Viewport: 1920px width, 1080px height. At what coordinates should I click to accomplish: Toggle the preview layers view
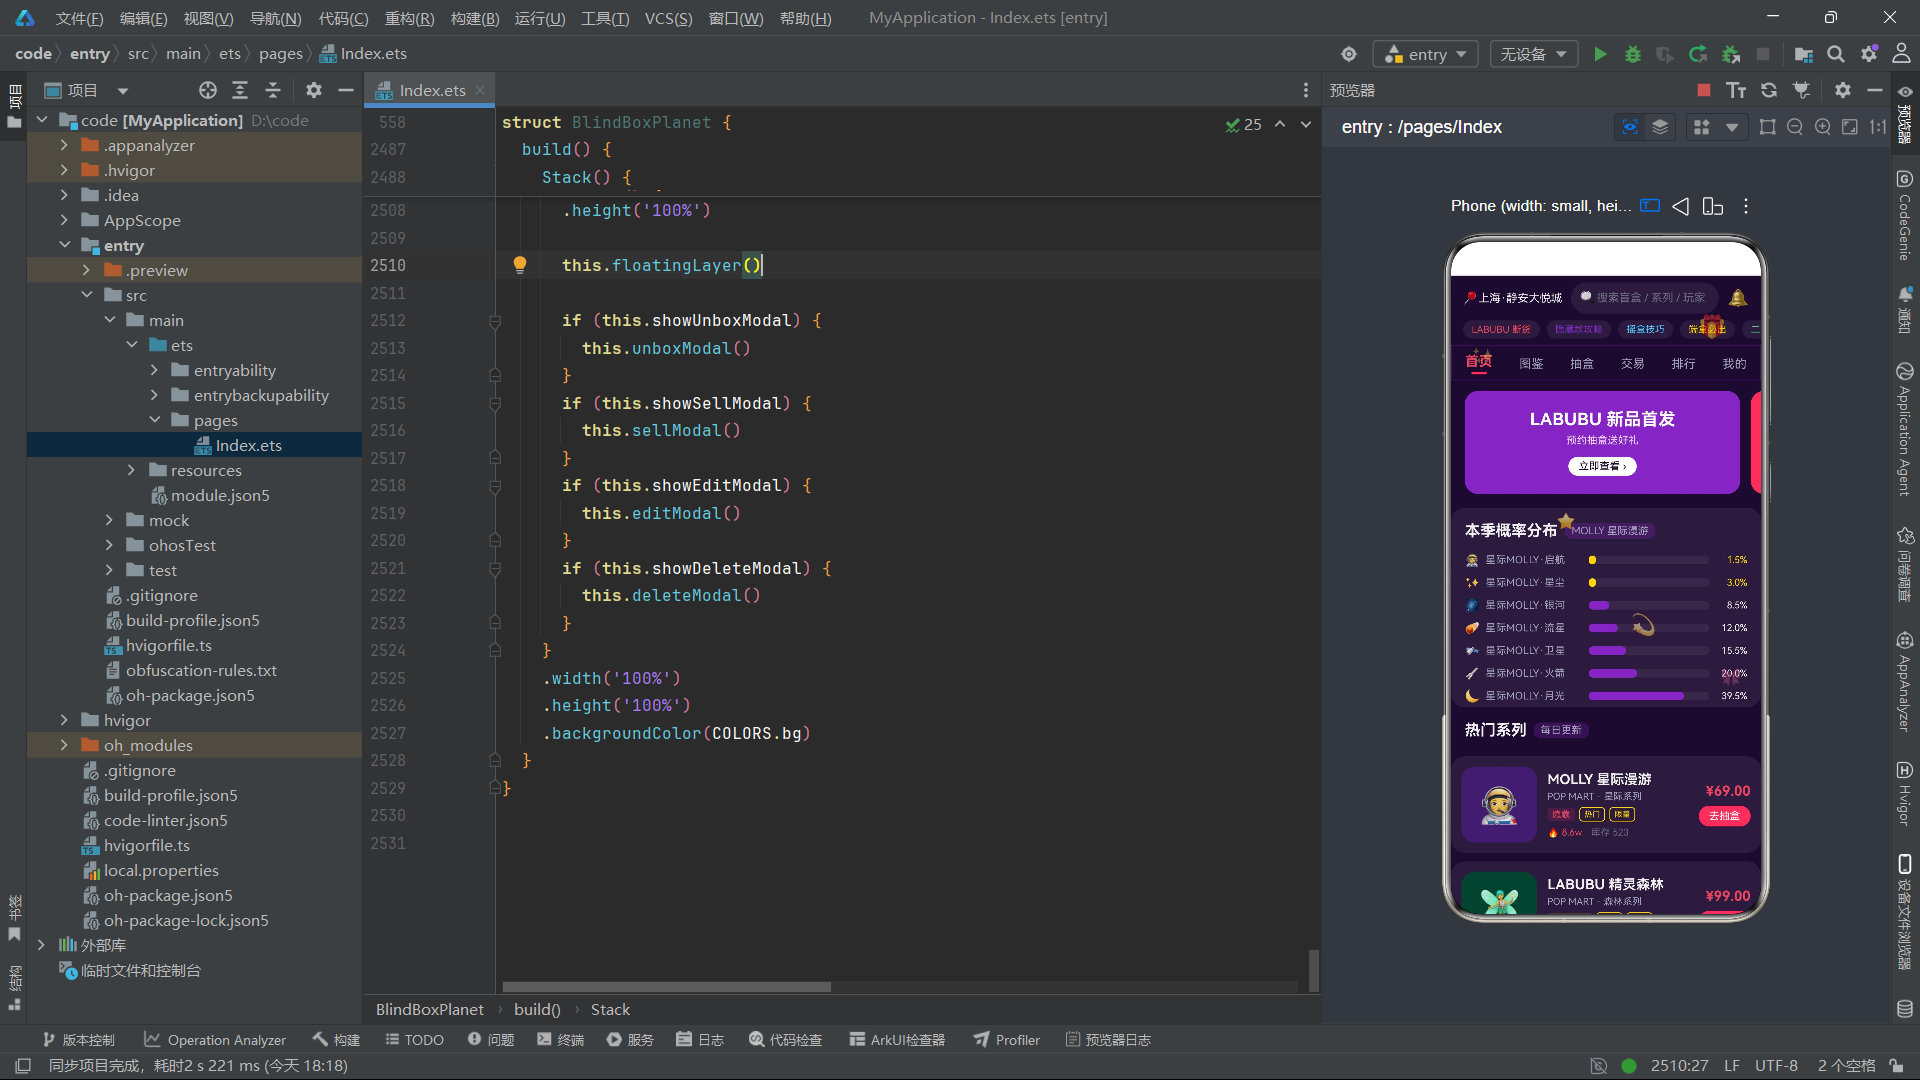click(1660, 127)
